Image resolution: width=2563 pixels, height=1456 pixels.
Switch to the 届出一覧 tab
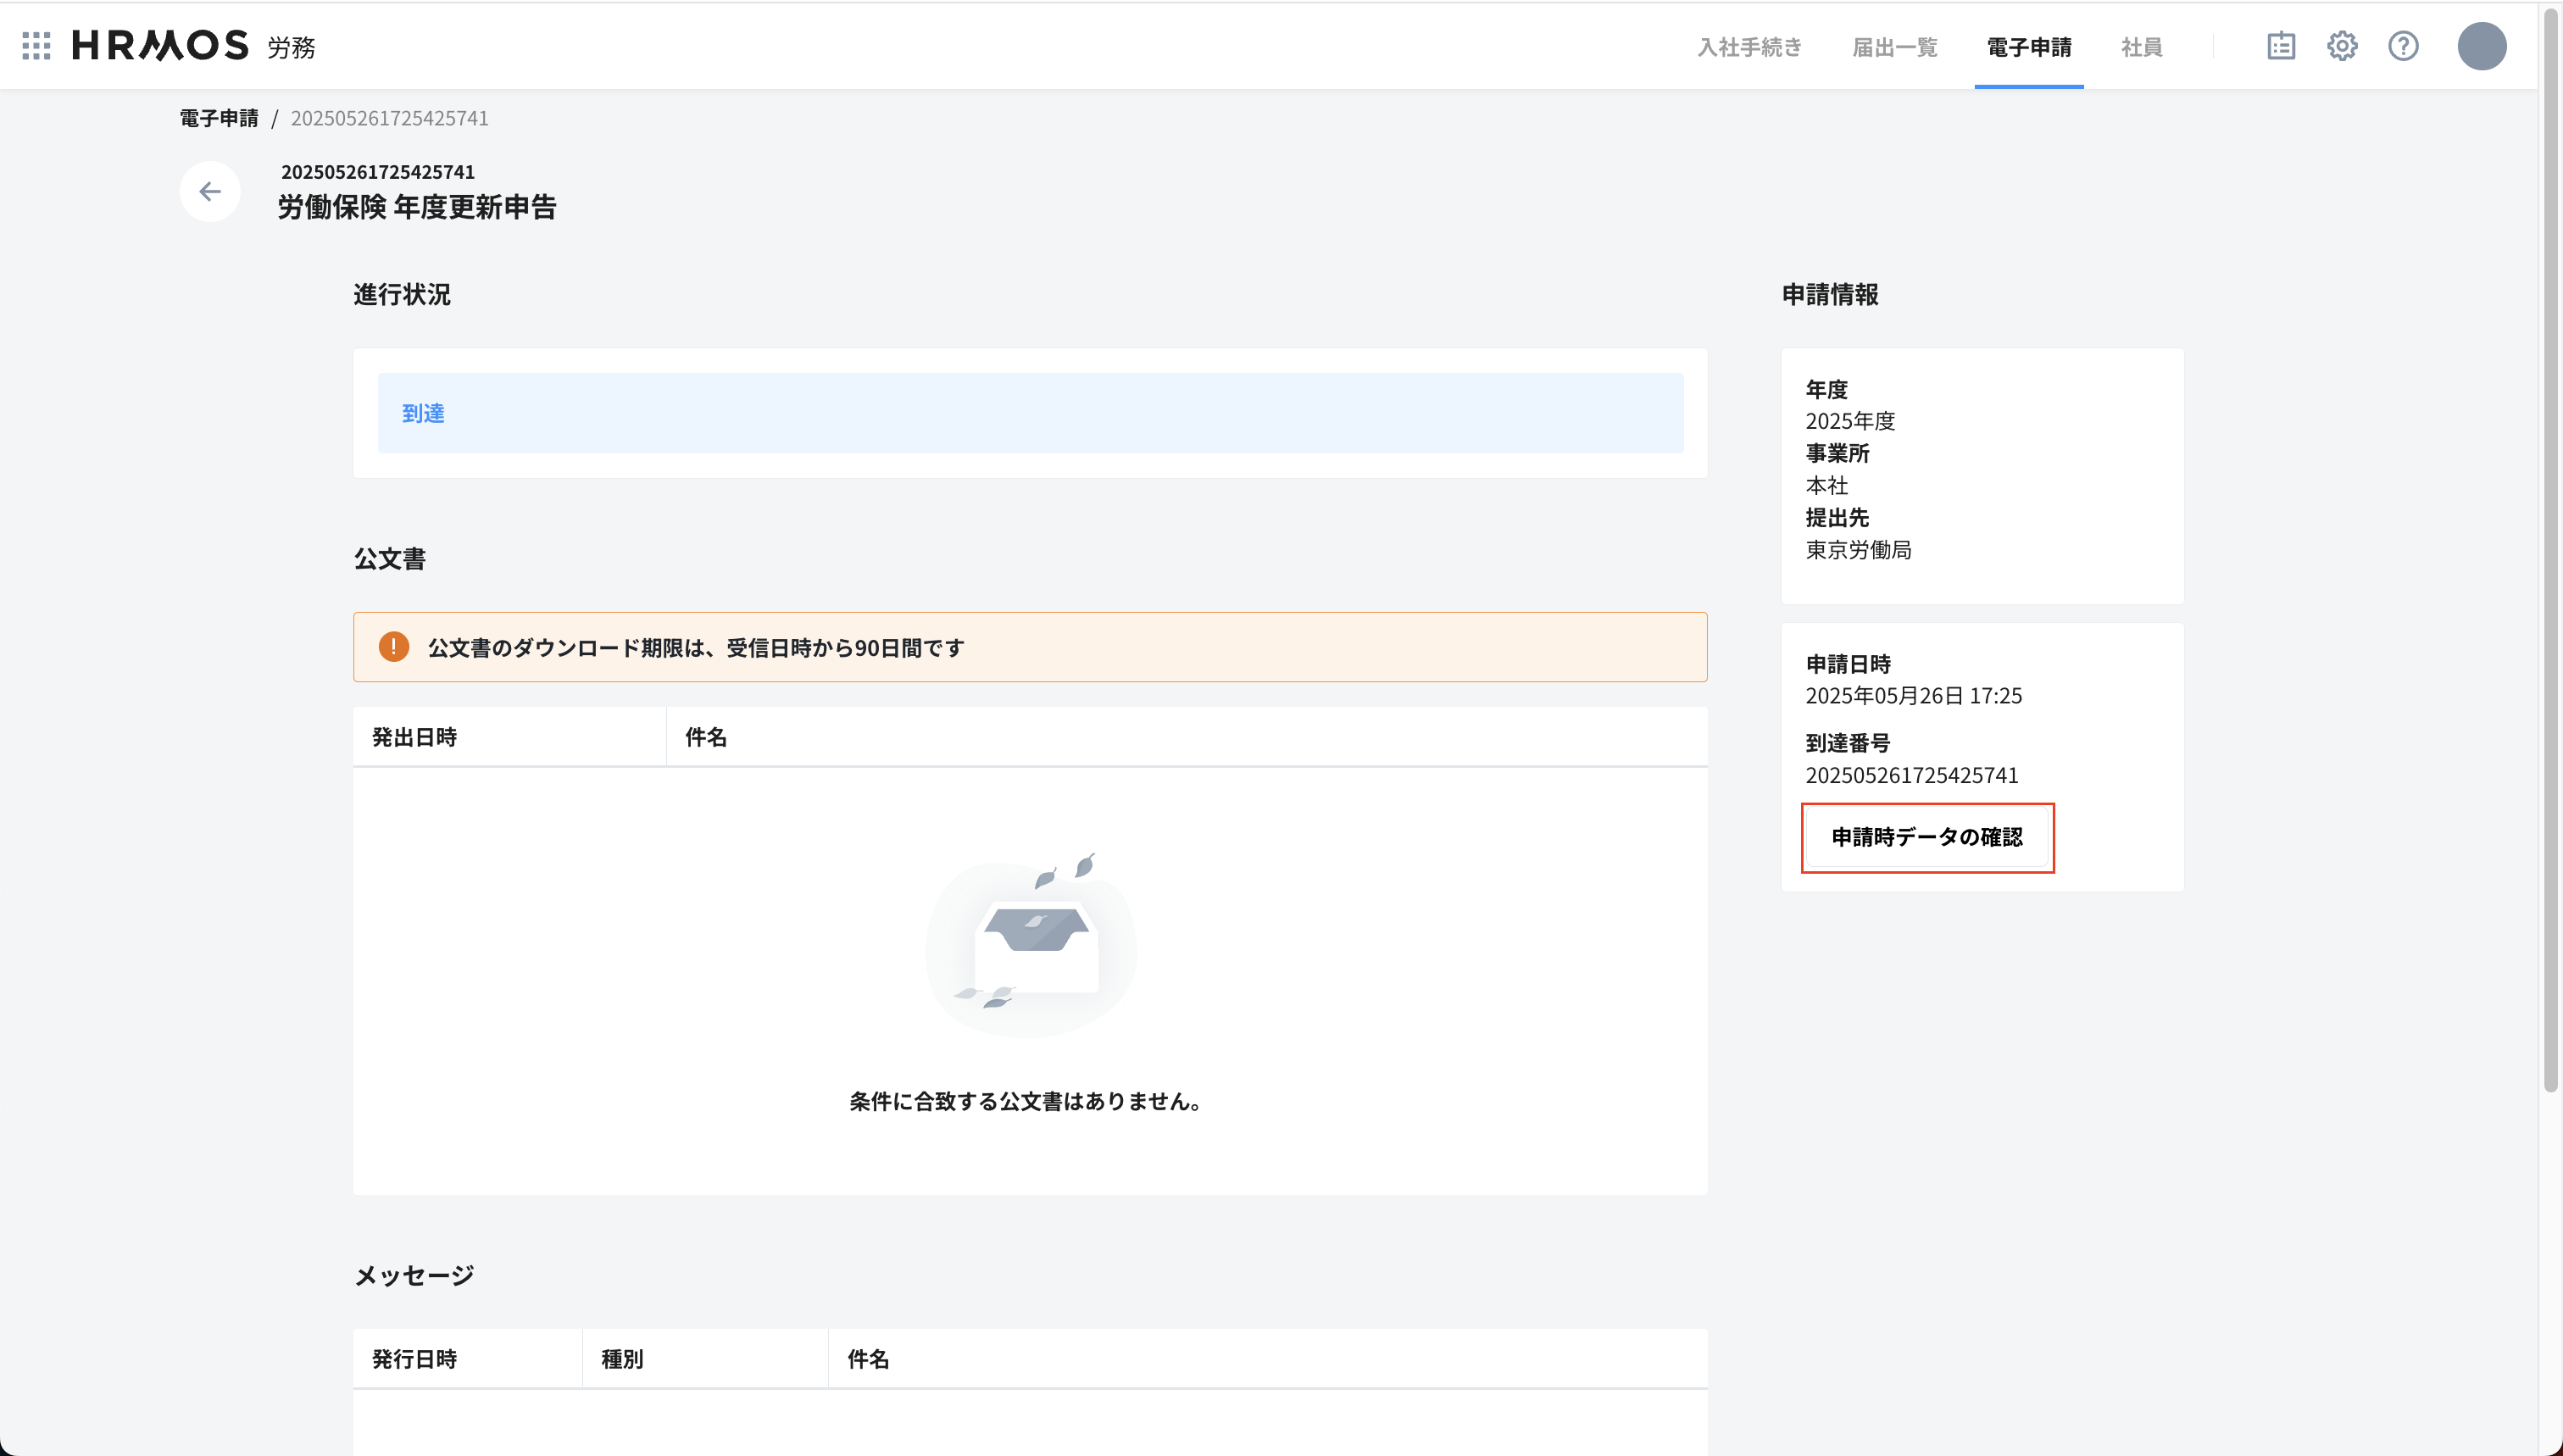1894,47
